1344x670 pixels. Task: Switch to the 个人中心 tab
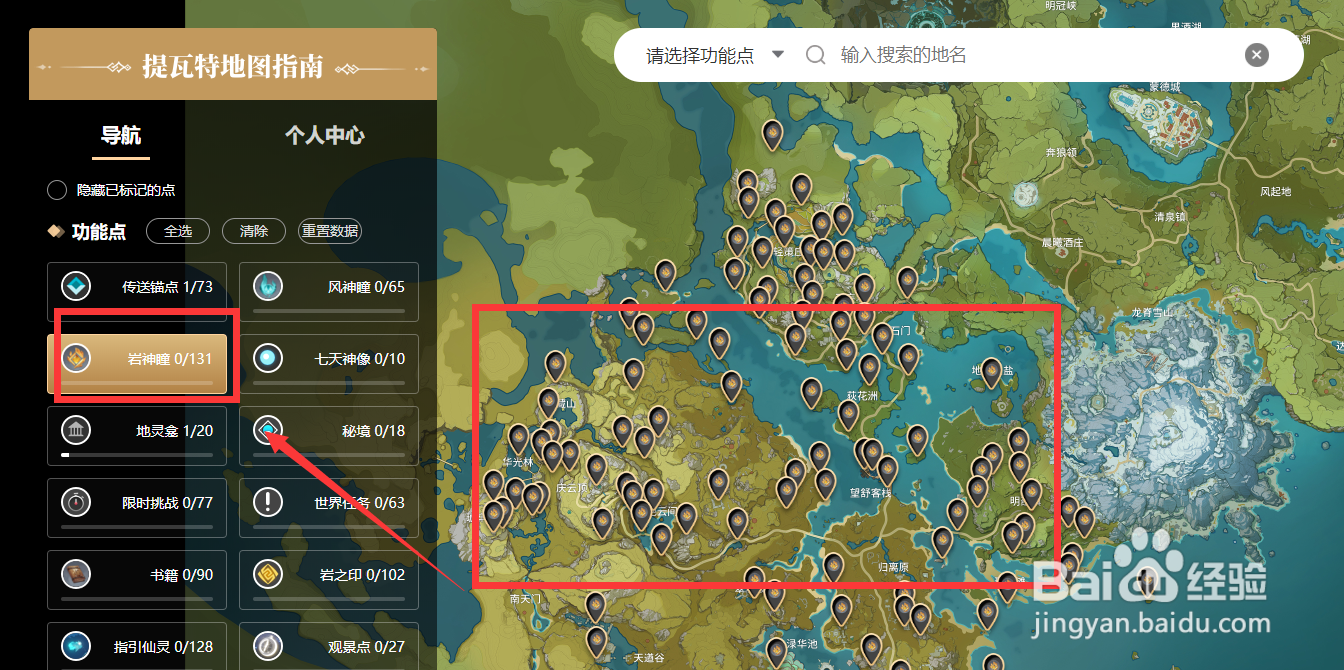pyautogui.click(x=325, y=135)
